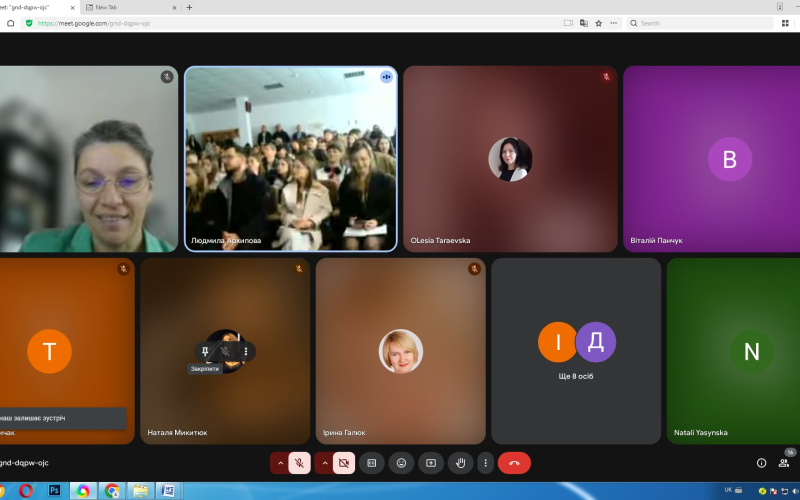Open tile options for Наталя Микитюк
Screen dimensions: 800x500
246,352
